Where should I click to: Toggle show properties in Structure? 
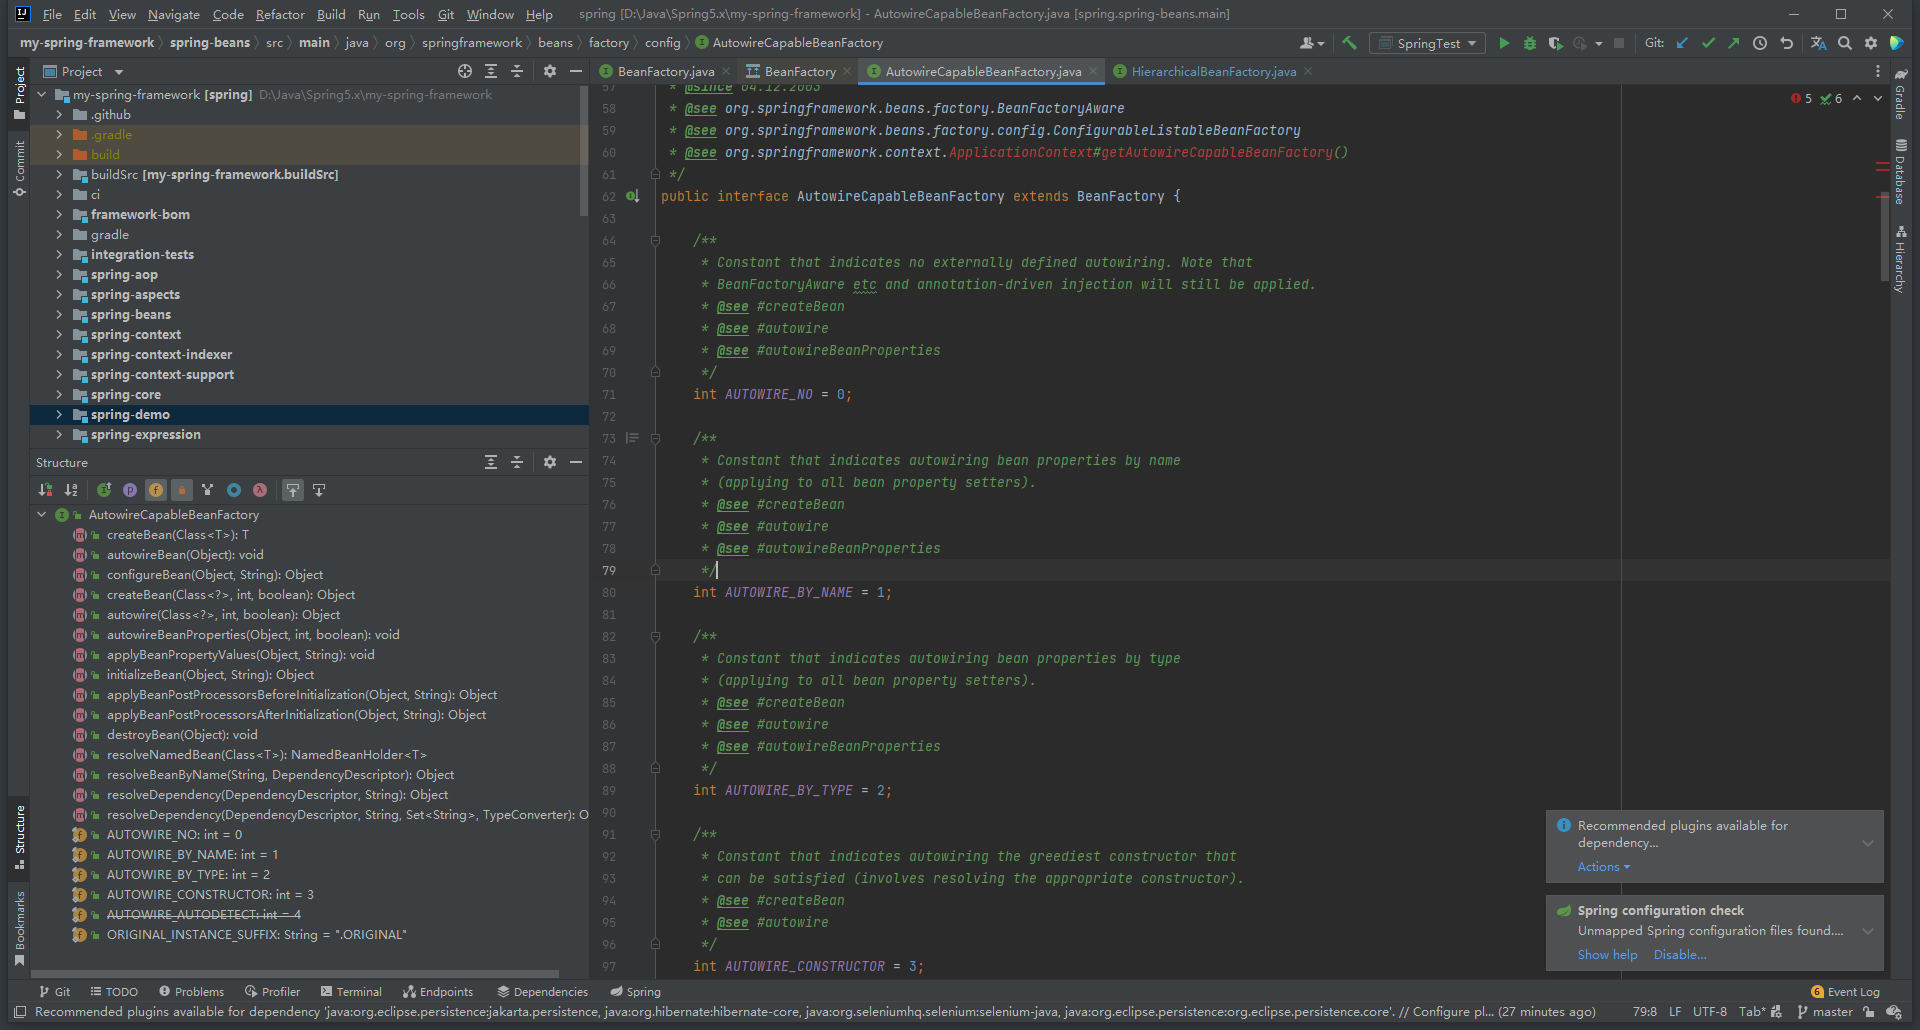click(x=130, y=490)
